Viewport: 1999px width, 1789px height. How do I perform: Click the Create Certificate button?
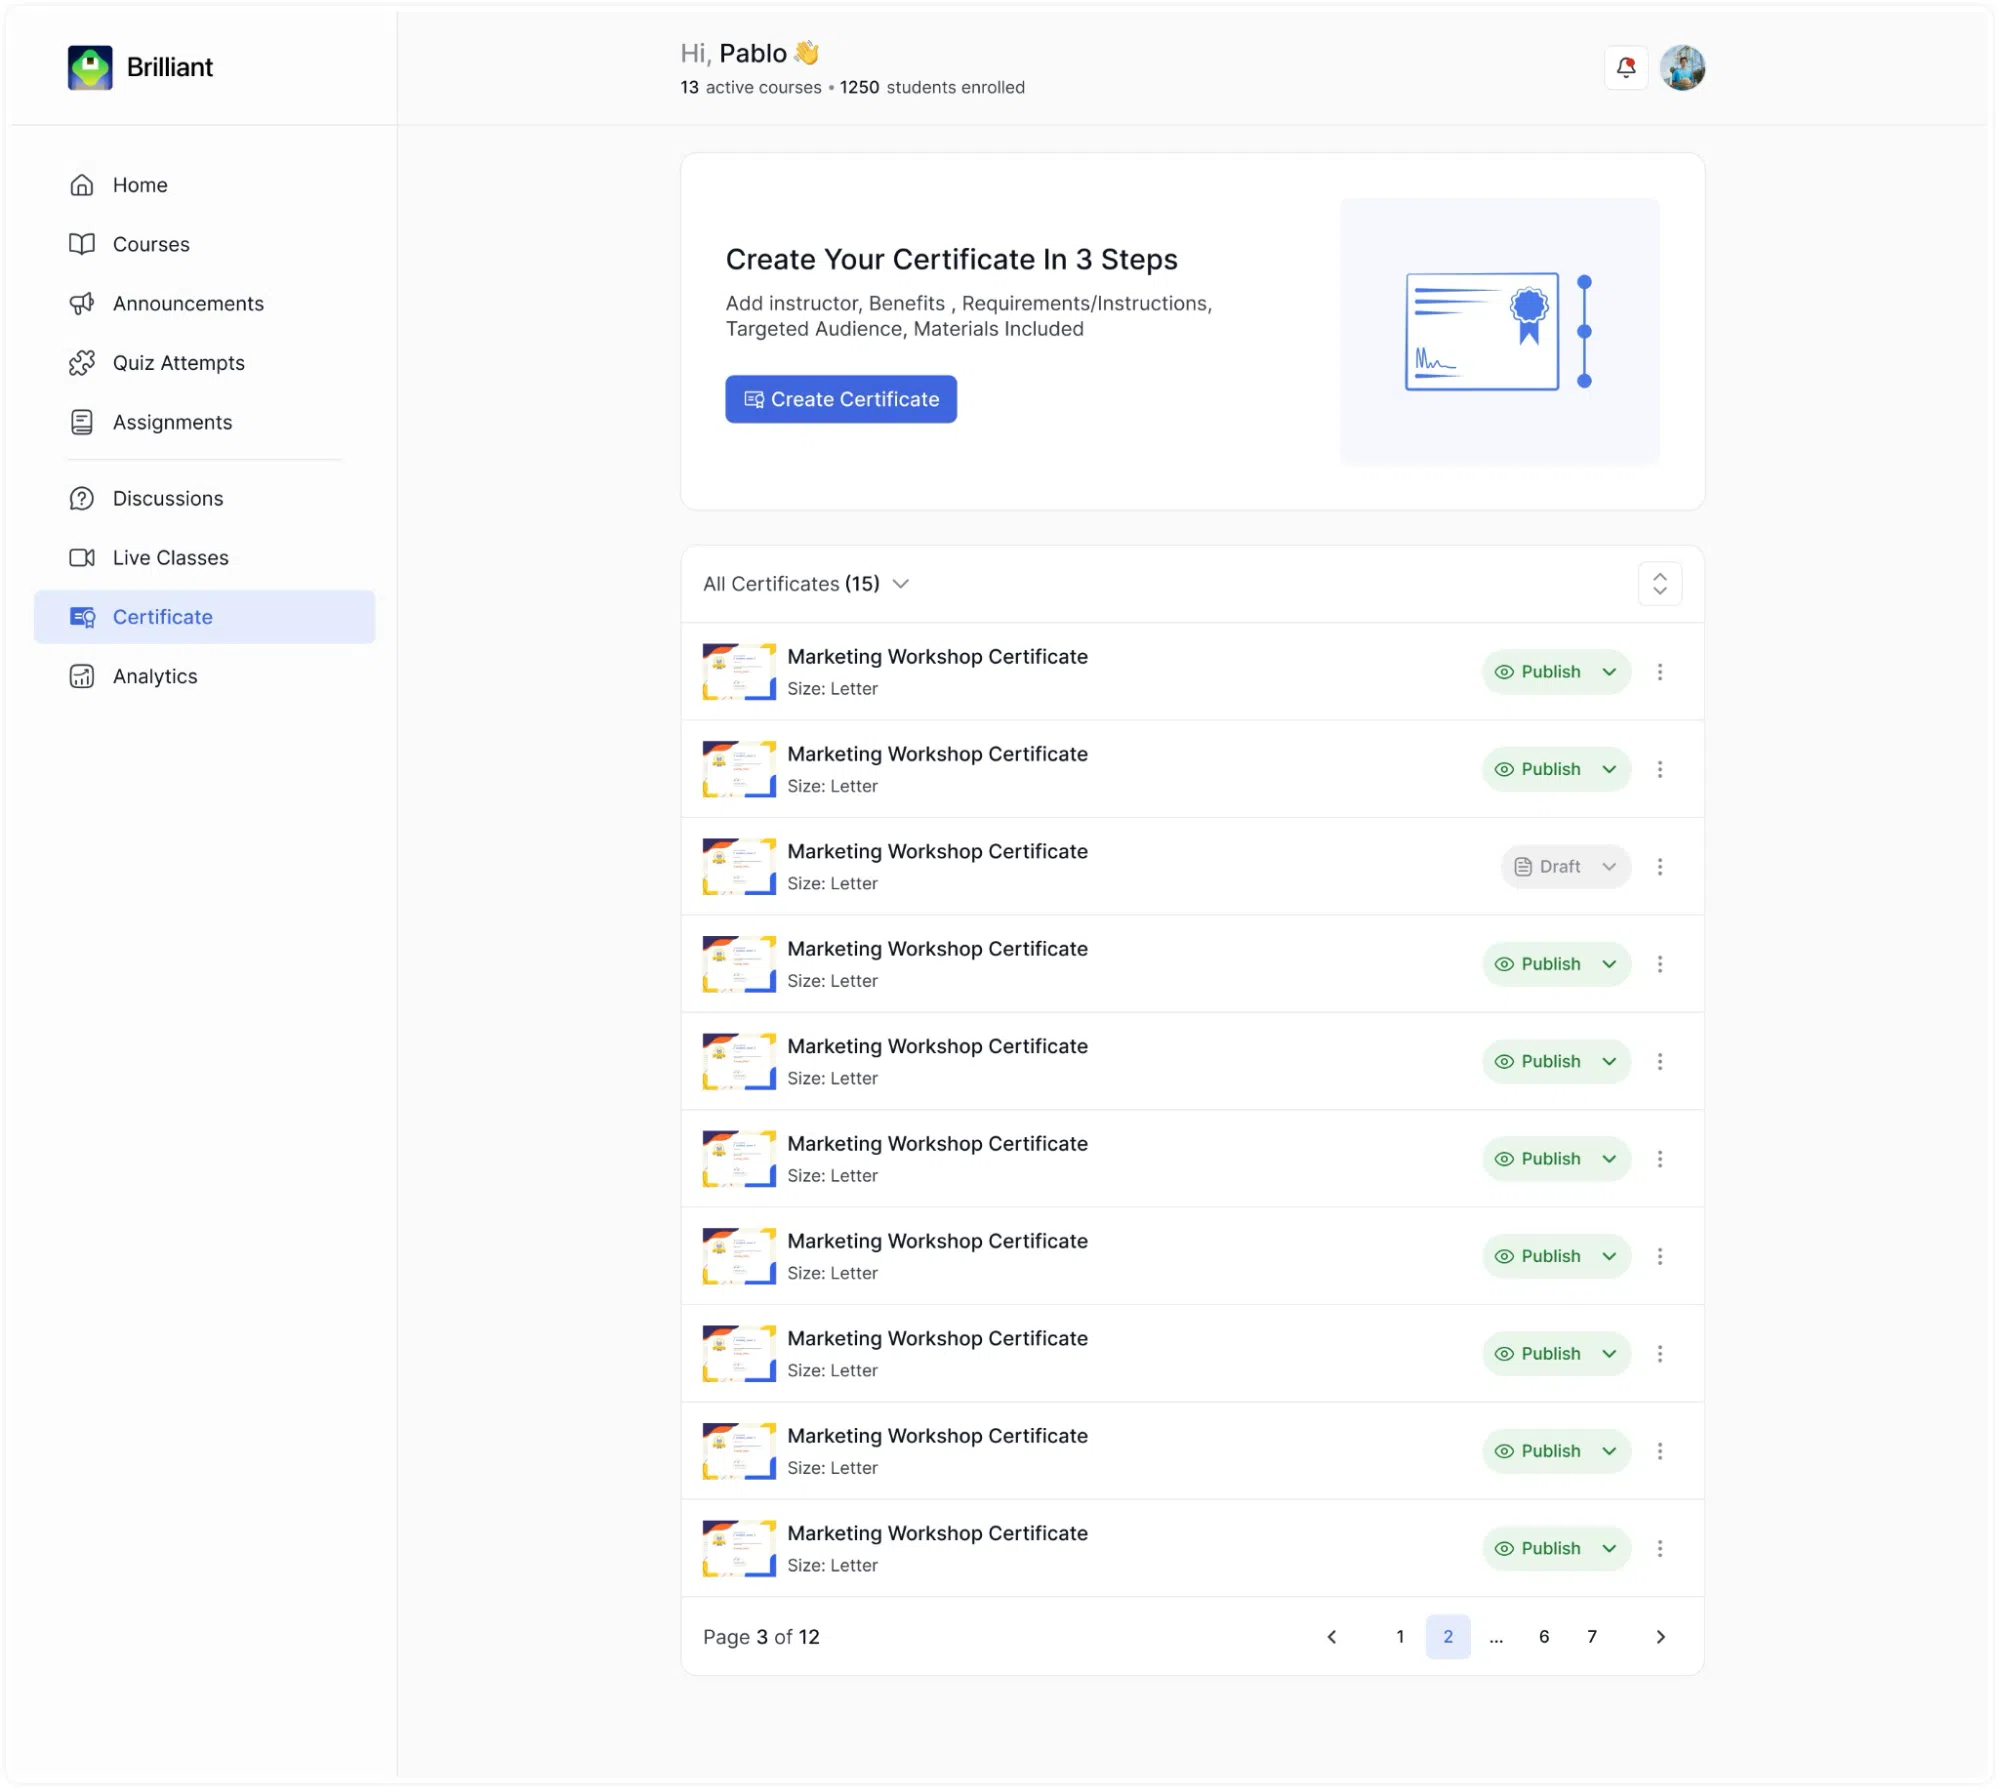tap(841, 399)
